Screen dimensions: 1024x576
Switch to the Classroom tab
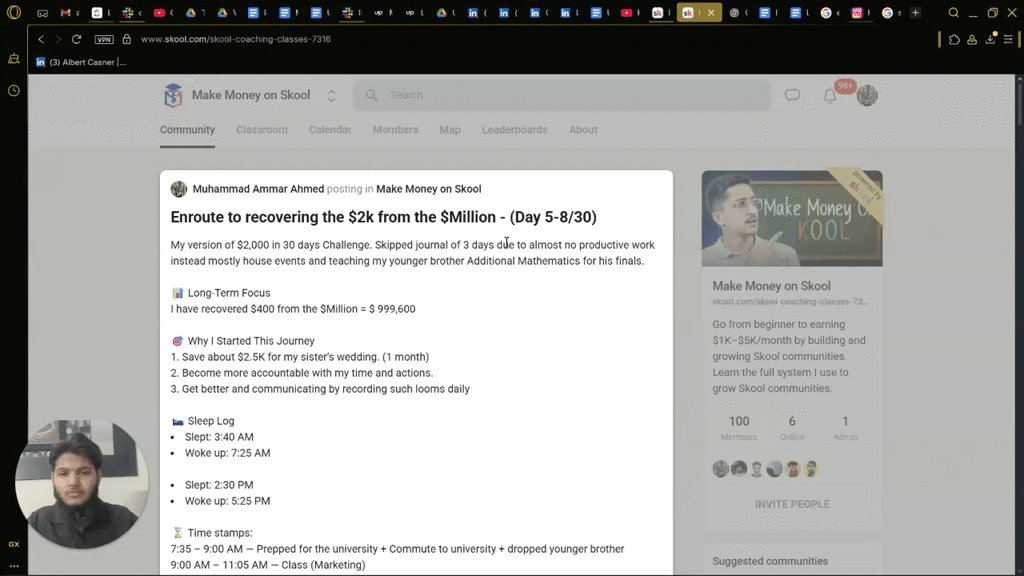pyautogui.click(x=261, y=130)
